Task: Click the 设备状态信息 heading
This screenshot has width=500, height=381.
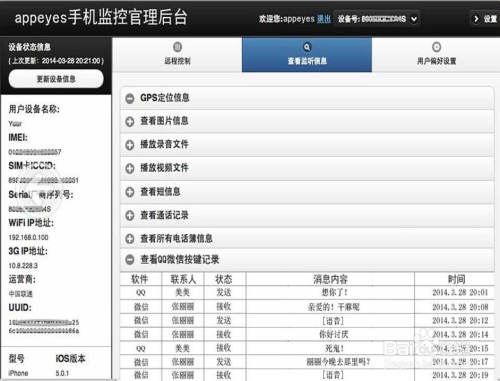Action: click(x=30, y=47)
